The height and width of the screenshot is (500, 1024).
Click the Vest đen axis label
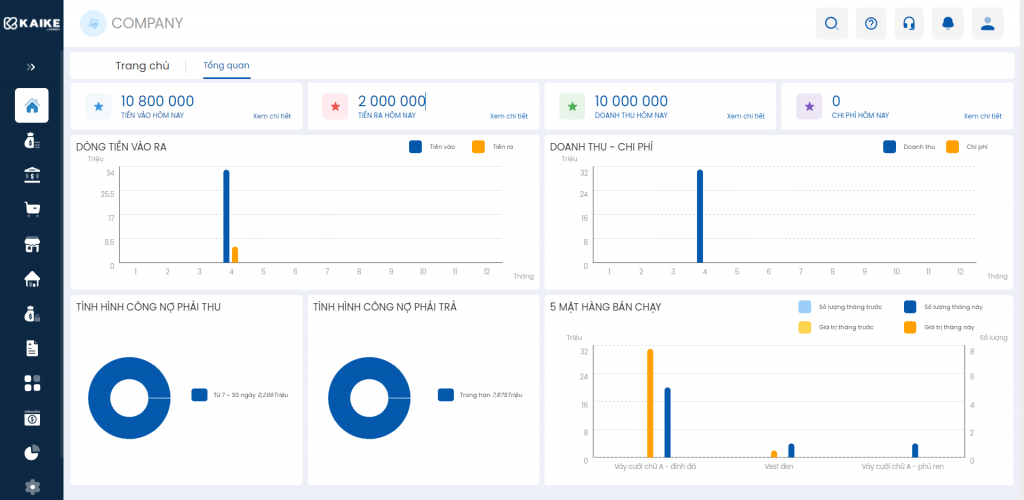(778, 467)
